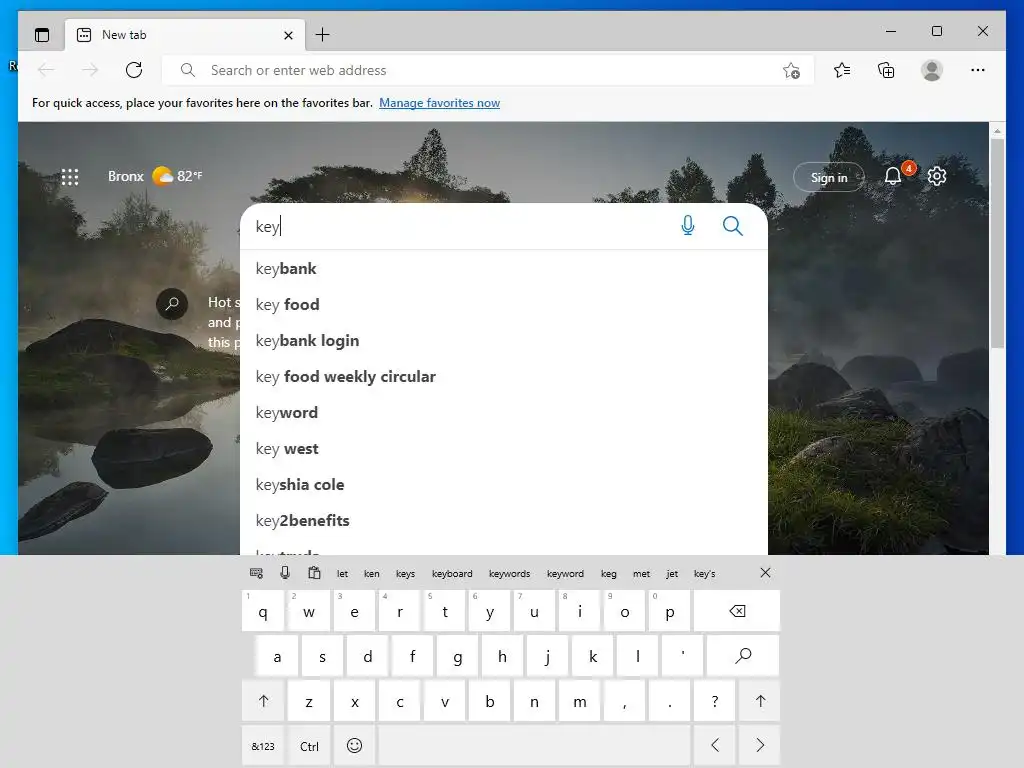The image size is (1024, 768).
Task: Open the notifications bell icon
Action: pos(893,176)
